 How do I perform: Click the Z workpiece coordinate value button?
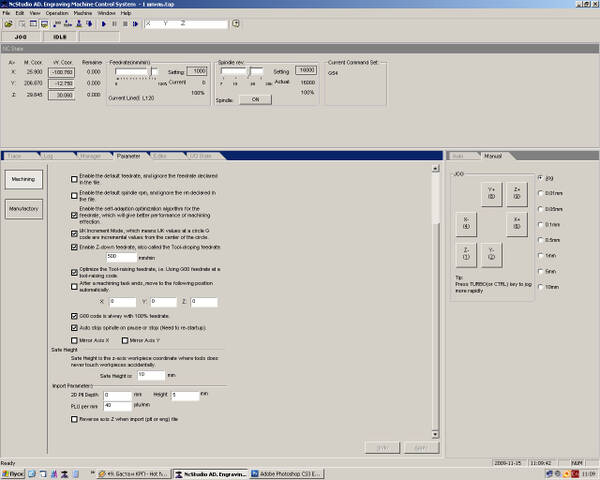coord(61,95)
